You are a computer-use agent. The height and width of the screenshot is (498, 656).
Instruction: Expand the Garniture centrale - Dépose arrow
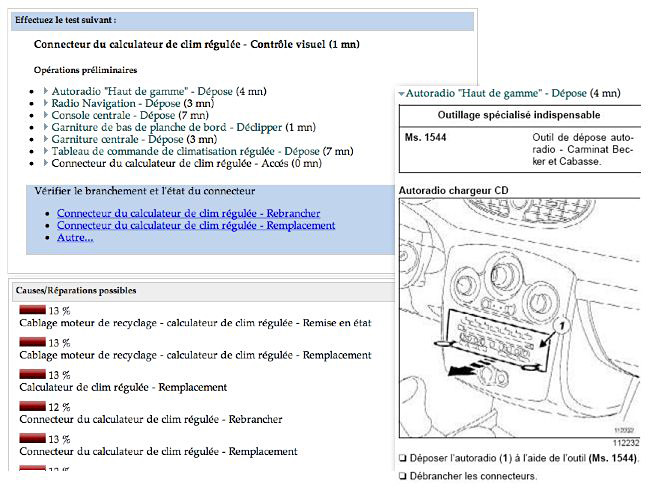click(46, 139)
